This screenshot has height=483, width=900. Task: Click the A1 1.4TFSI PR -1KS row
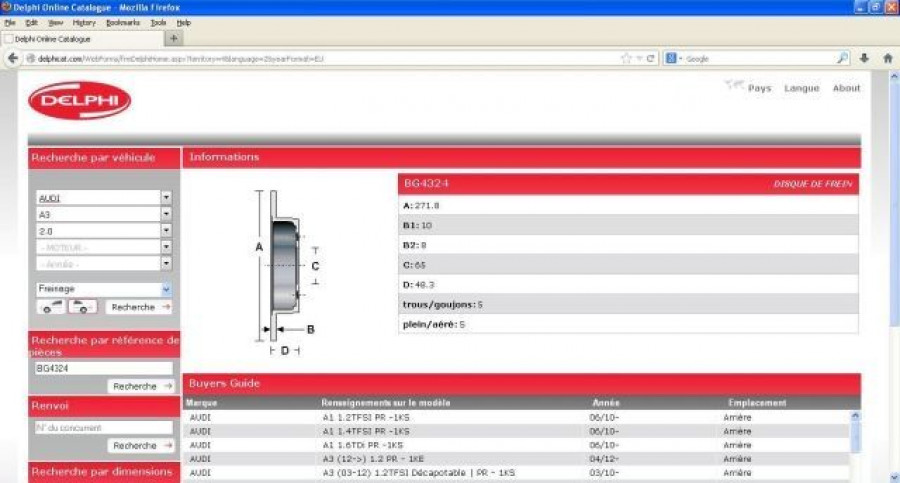[516, 431]
